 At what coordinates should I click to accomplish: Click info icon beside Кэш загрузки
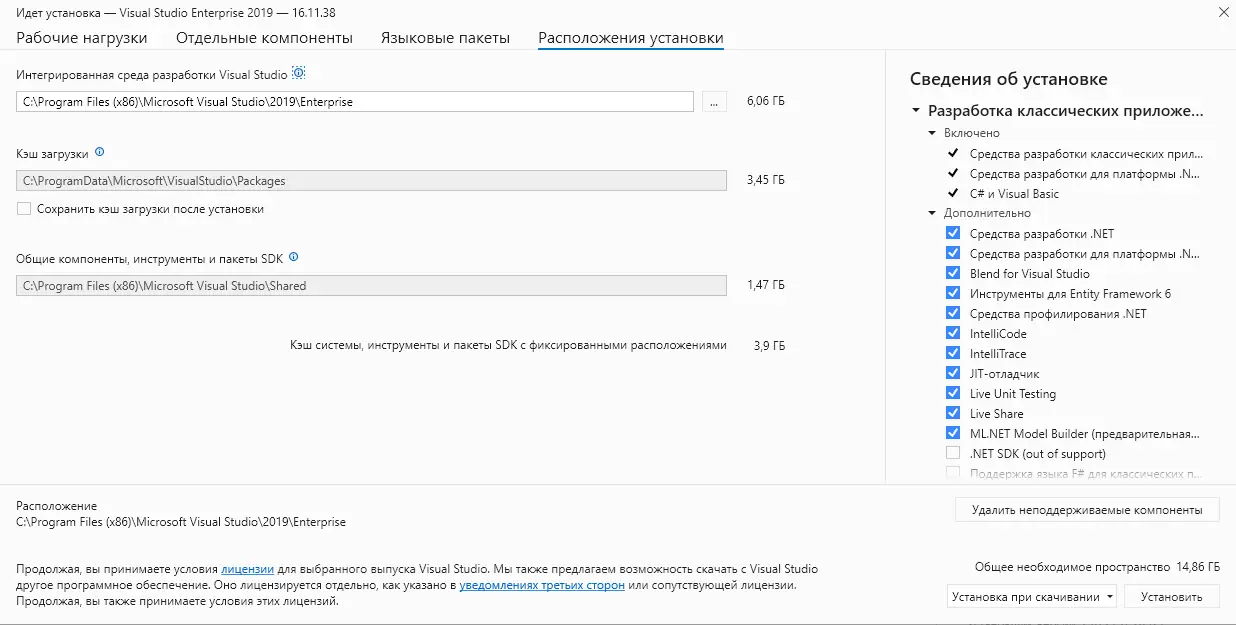[x=99, y=153]
